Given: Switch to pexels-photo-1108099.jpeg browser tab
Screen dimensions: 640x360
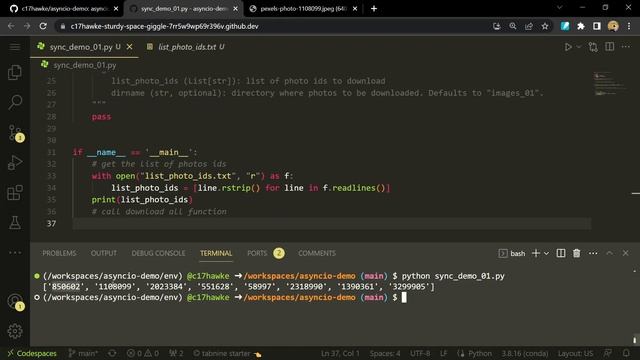Looking at the screenshot, I should 304,9.
